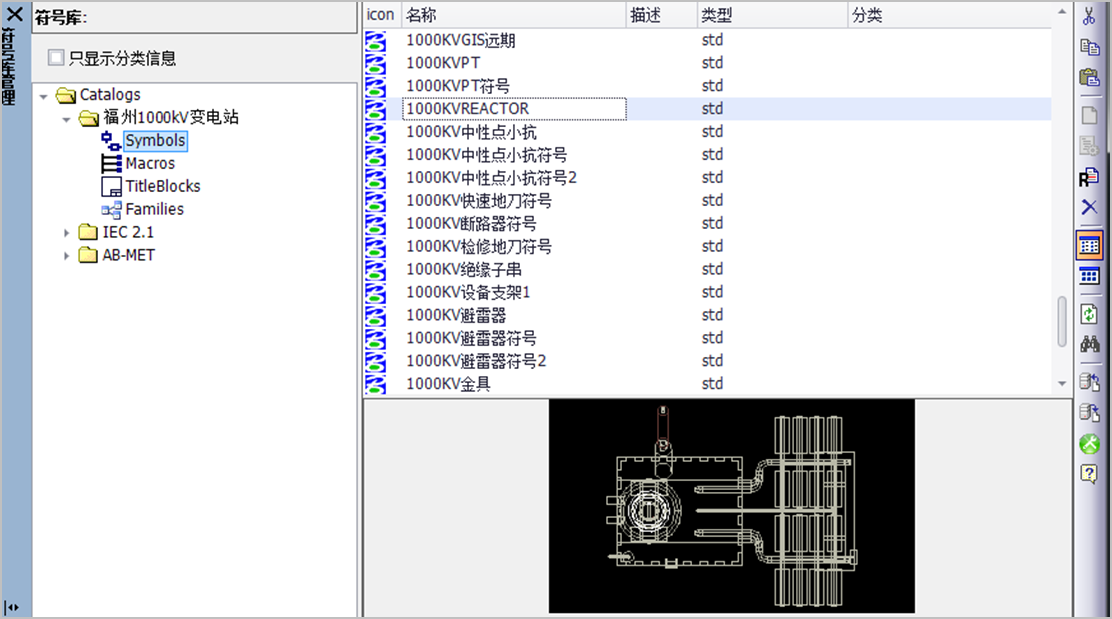Open the yellow help question icon
The image size is (1112, 619).
tap(1089, 474)
